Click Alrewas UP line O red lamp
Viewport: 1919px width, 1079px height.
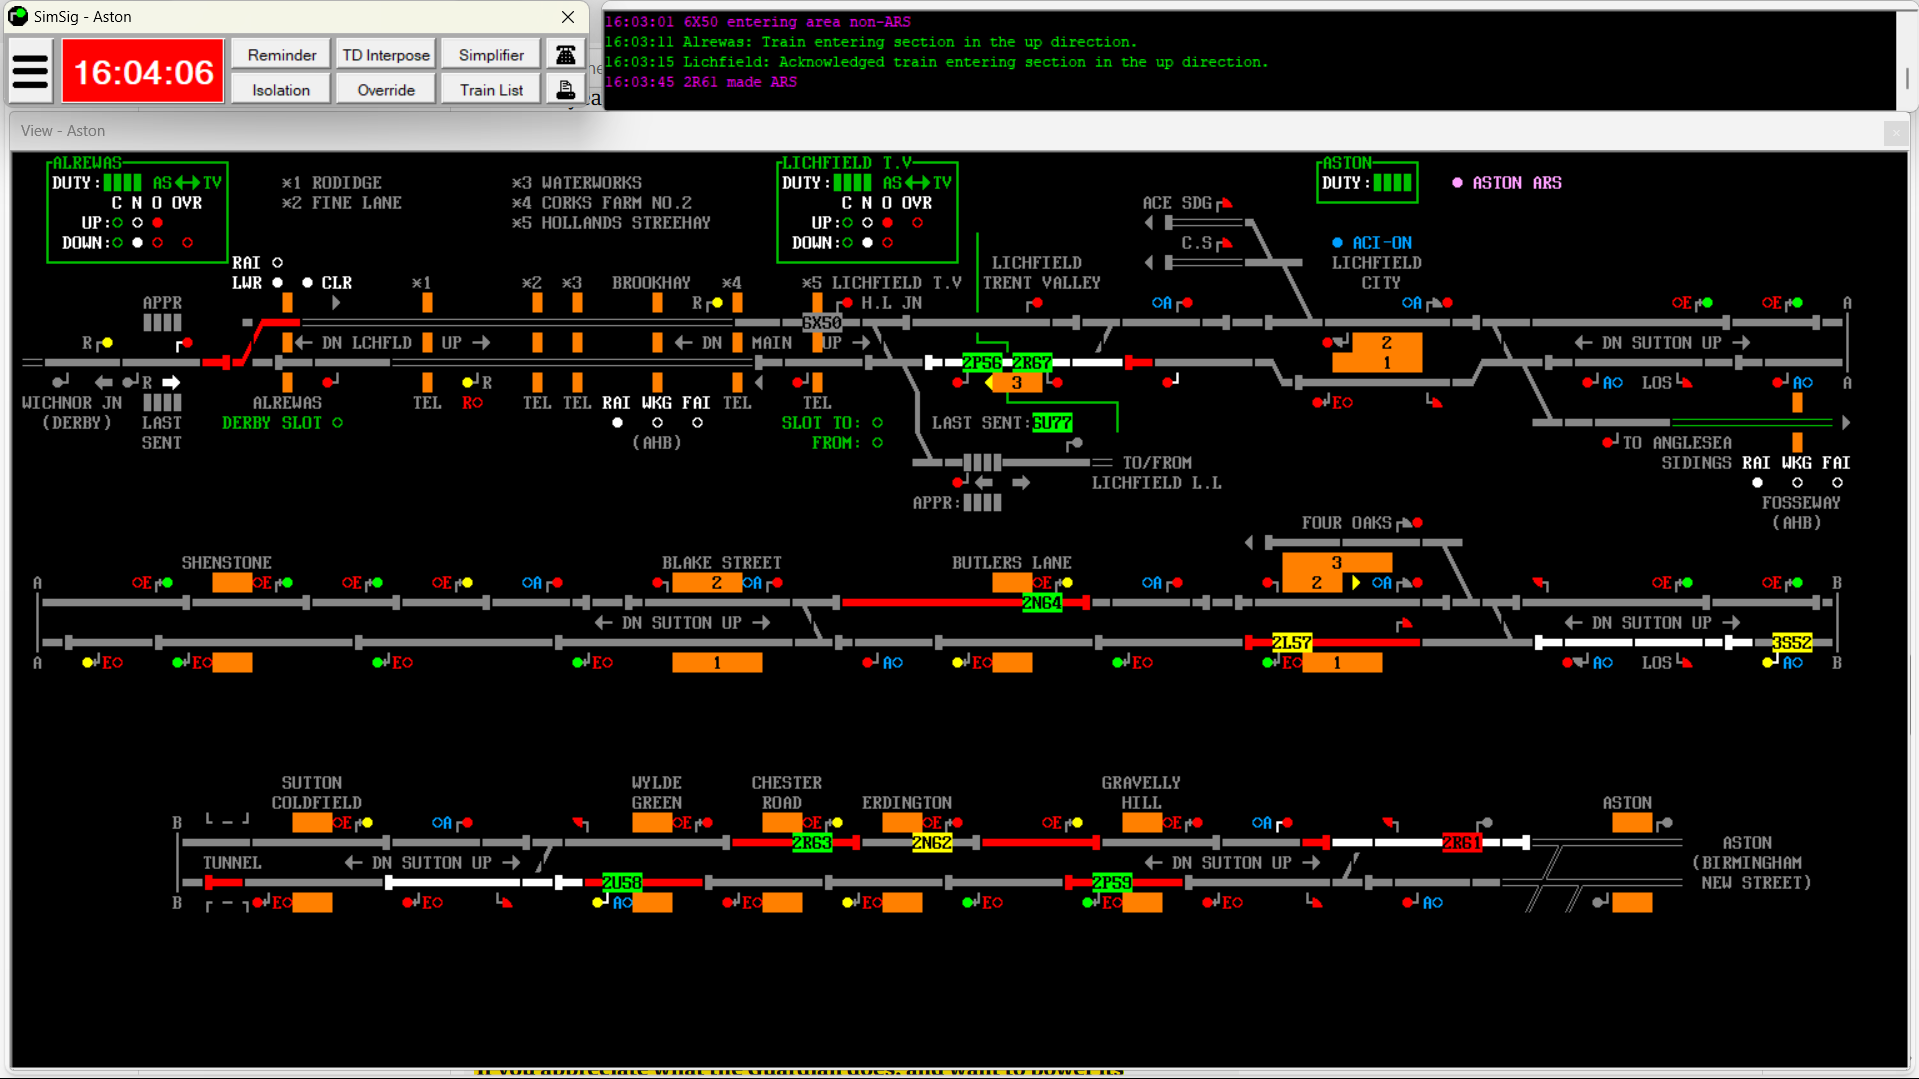[157, 223]
